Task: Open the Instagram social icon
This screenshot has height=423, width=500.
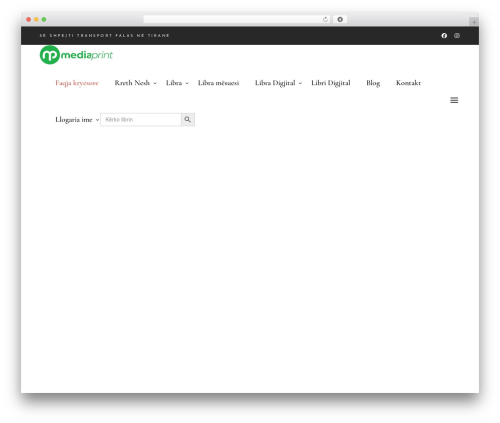Action: (x=457, y=35)
